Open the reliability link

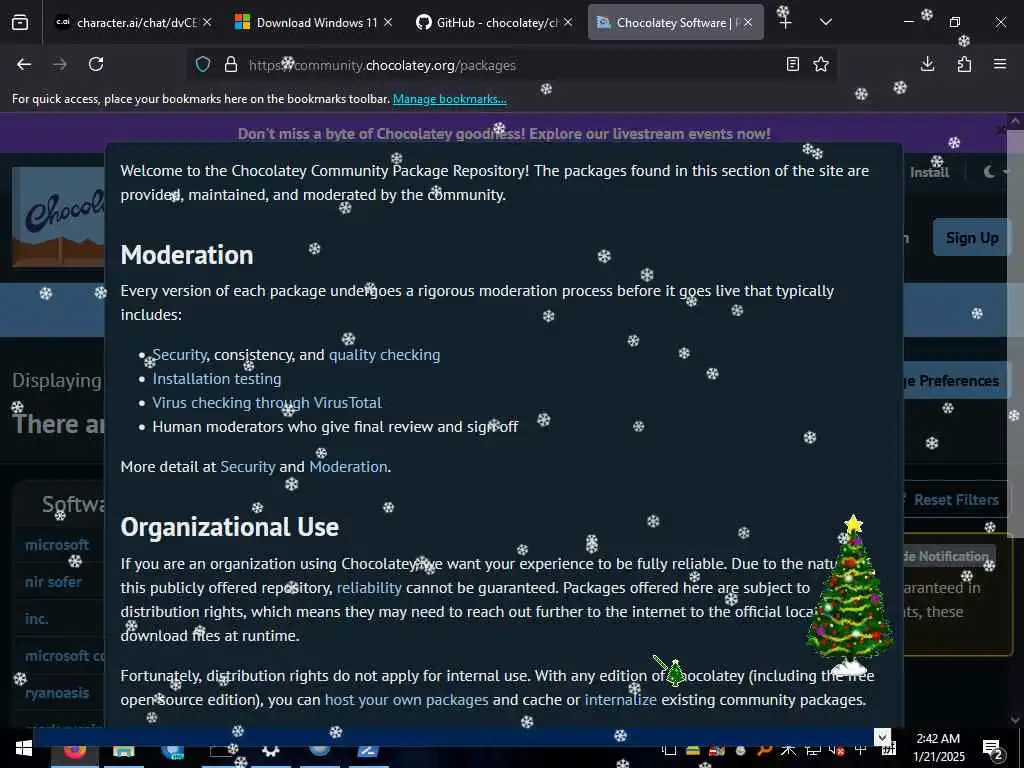point(369,588)
